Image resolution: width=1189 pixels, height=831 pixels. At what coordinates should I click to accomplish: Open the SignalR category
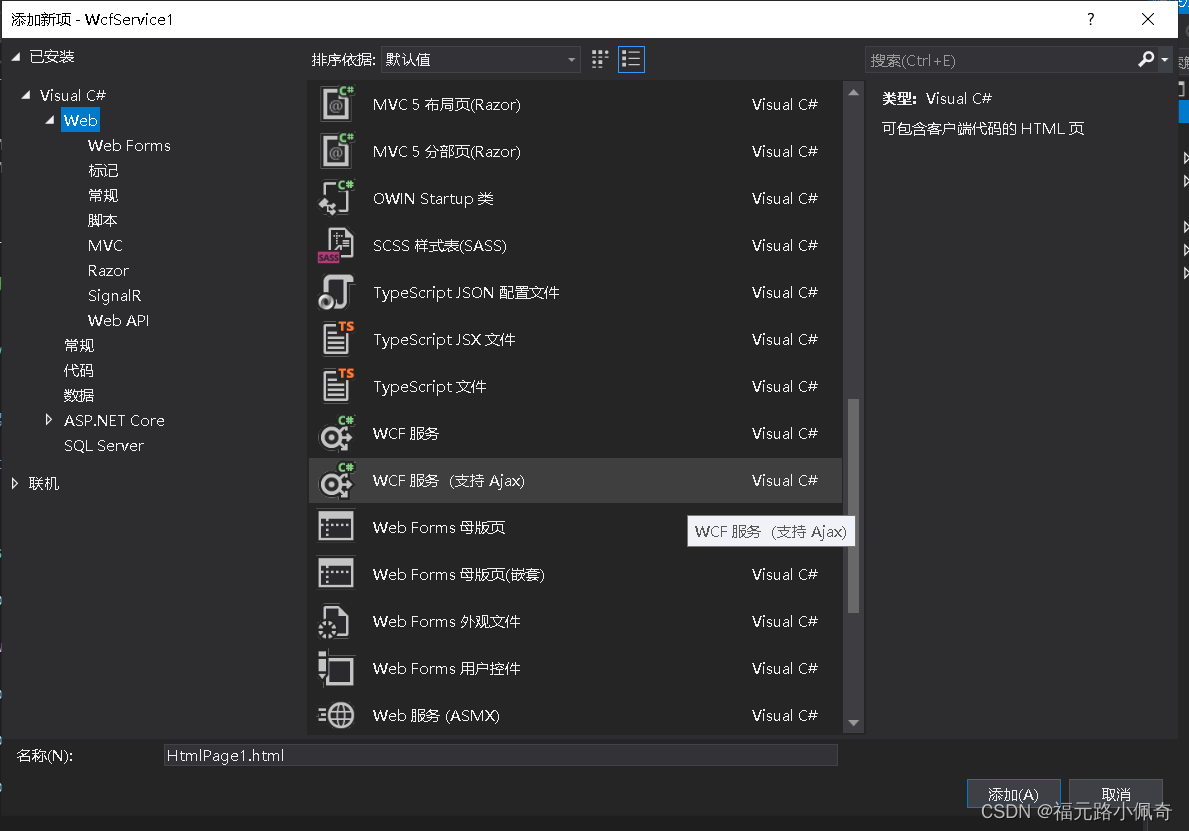pyautogui.click(x=114, y=295)
